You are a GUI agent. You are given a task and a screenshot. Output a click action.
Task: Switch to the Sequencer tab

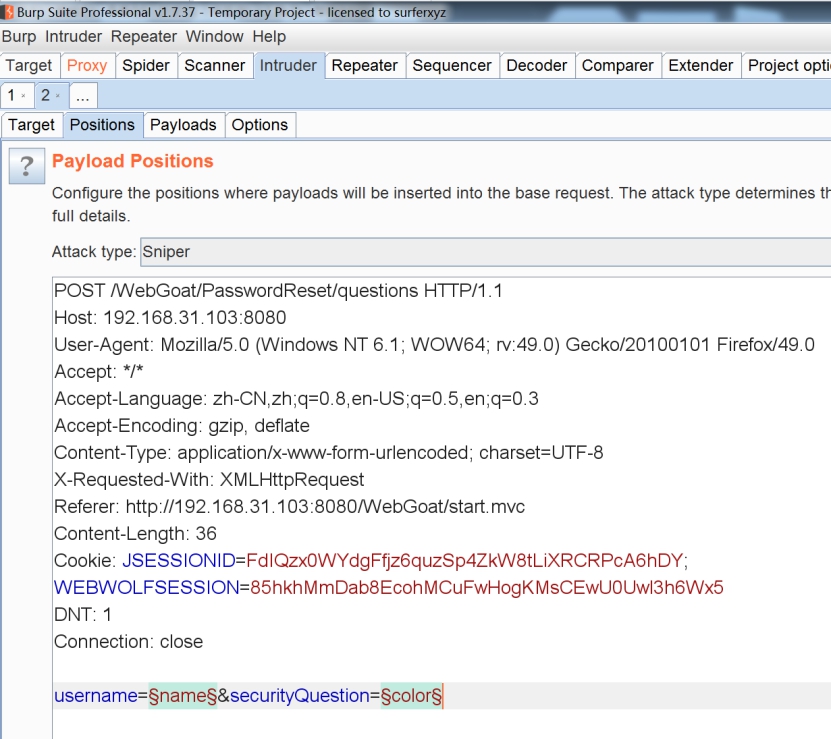point(452,66)
